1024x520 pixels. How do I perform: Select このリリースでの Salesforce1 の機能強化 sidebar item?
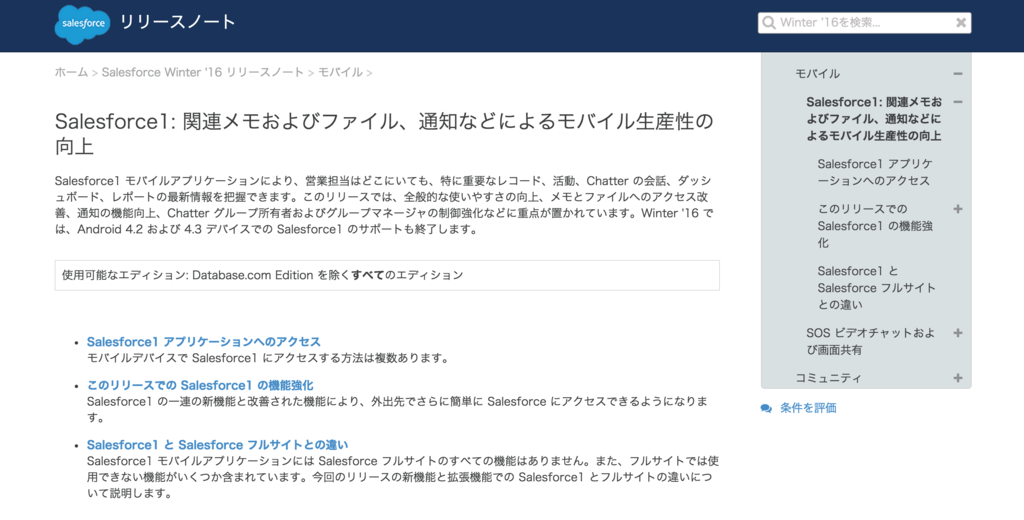click(x=875, y=226)
